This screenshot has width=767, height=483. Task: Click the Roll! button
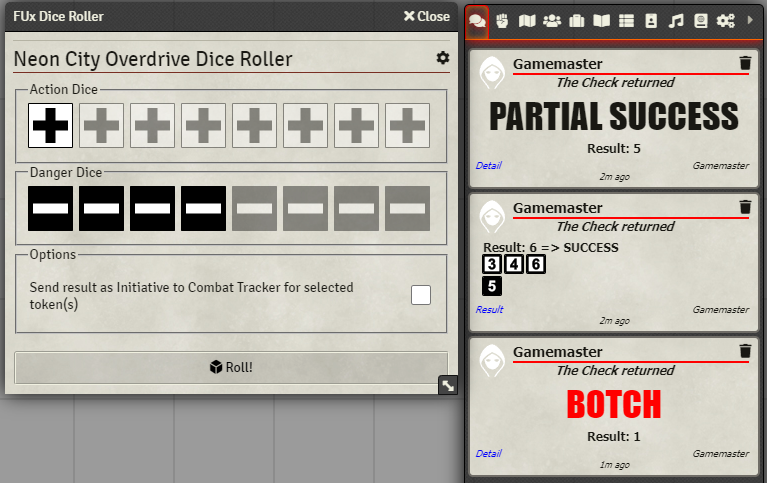[231, 367]
